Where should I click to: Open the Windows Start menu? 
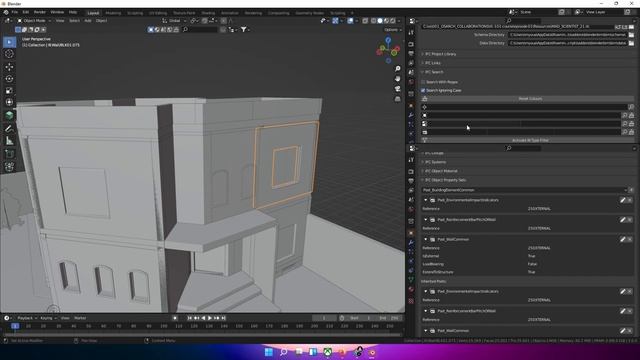[x=269, y=352]
